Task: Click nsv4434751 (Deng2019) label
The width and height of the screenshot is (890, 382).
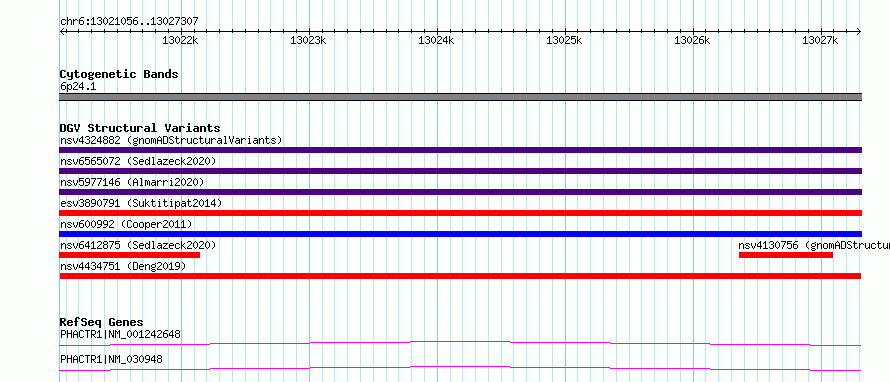Action: 123,266
